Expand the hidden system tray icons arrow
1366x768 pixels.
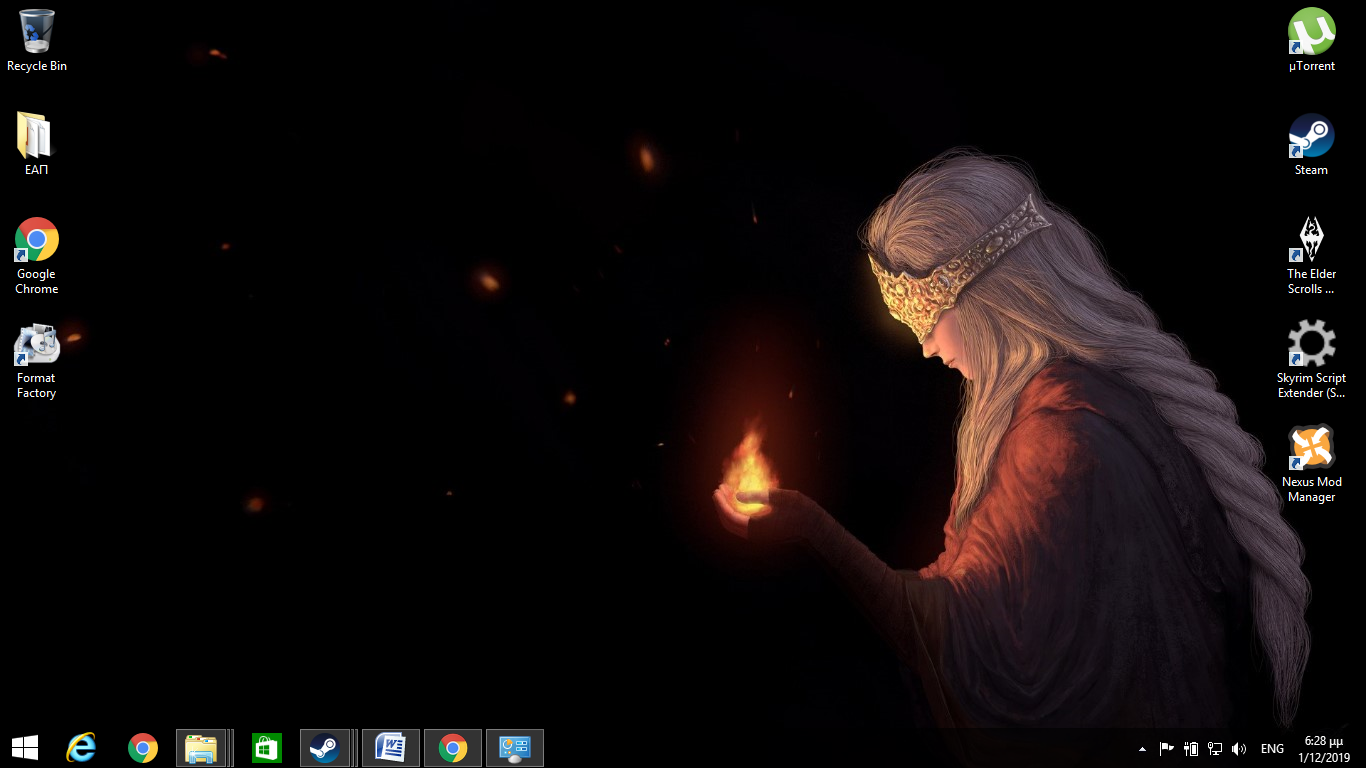(x=1142, y=749)
